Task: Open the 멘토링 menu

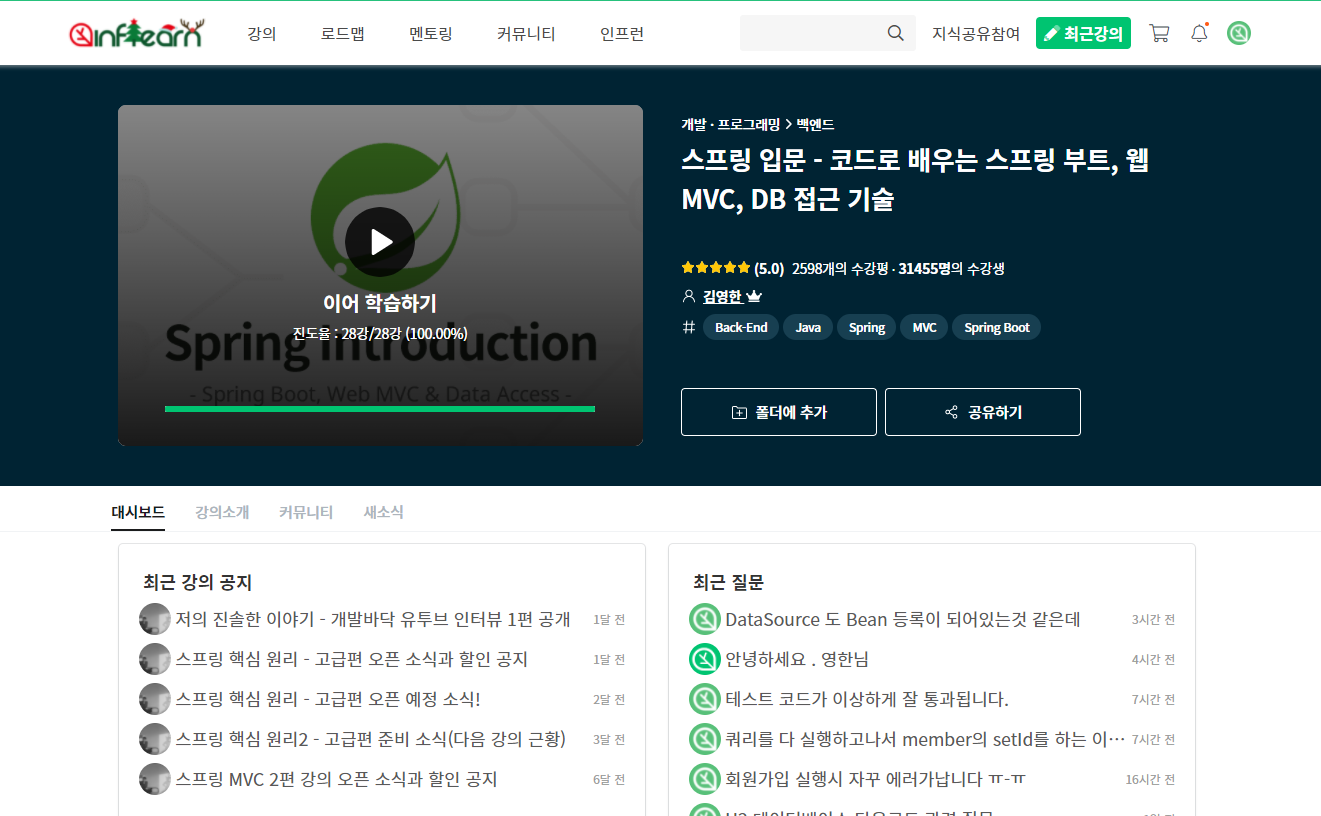Action: point(431,34)
